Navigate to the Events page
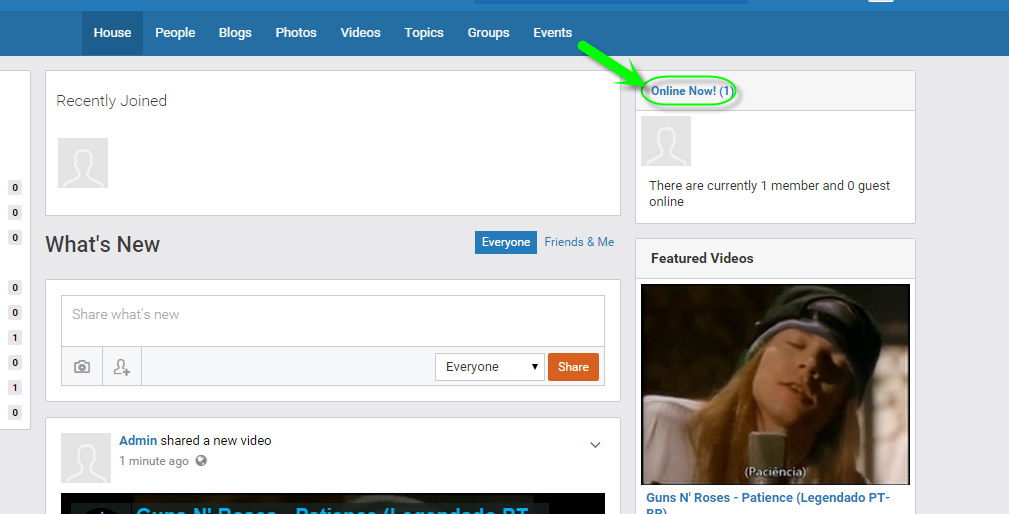Screen dimensions: 1009x514 552,33
